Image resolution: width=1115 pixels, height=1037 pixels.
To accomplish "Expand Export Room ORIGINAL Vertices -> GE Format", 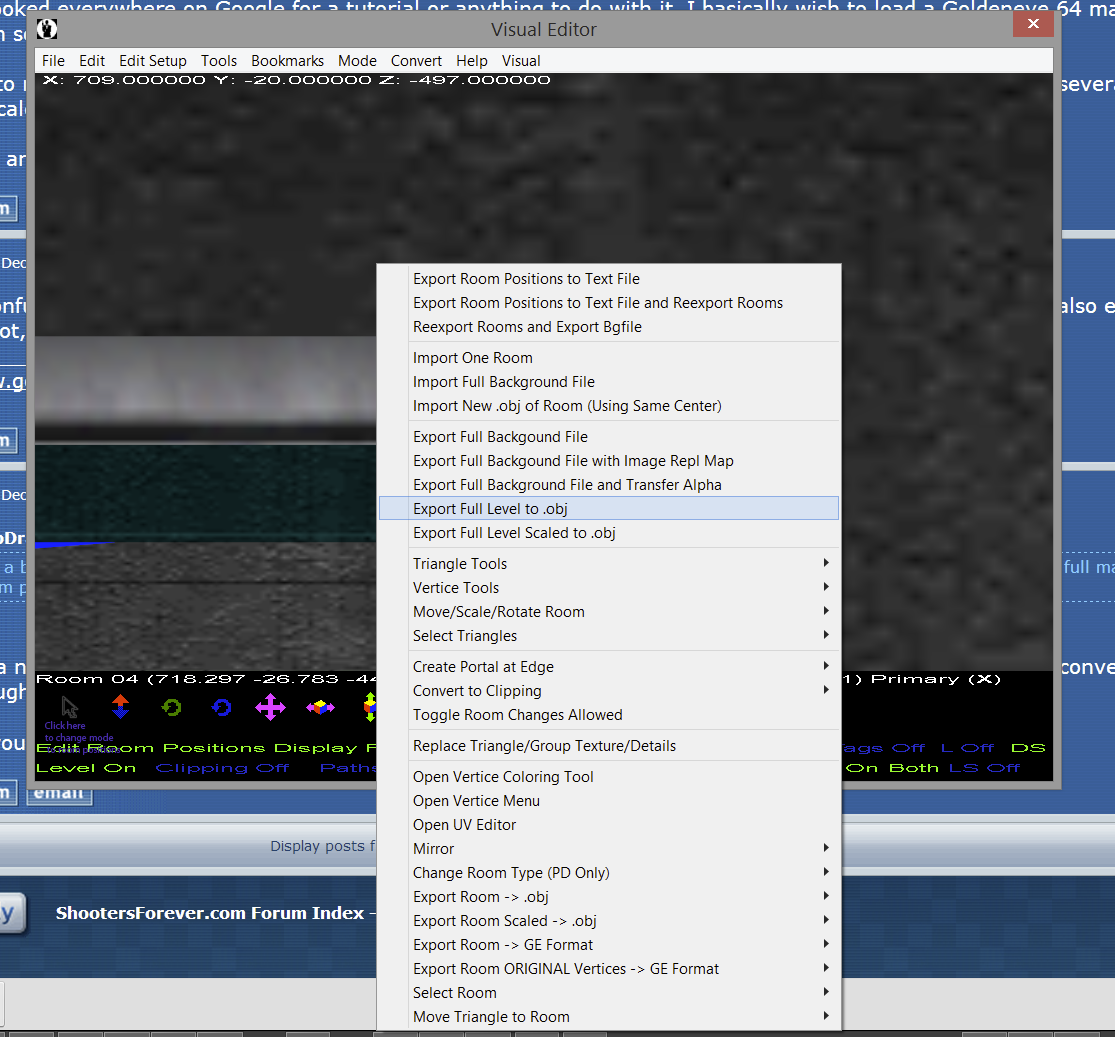I will pyautogui.click(x=609, y=969).
